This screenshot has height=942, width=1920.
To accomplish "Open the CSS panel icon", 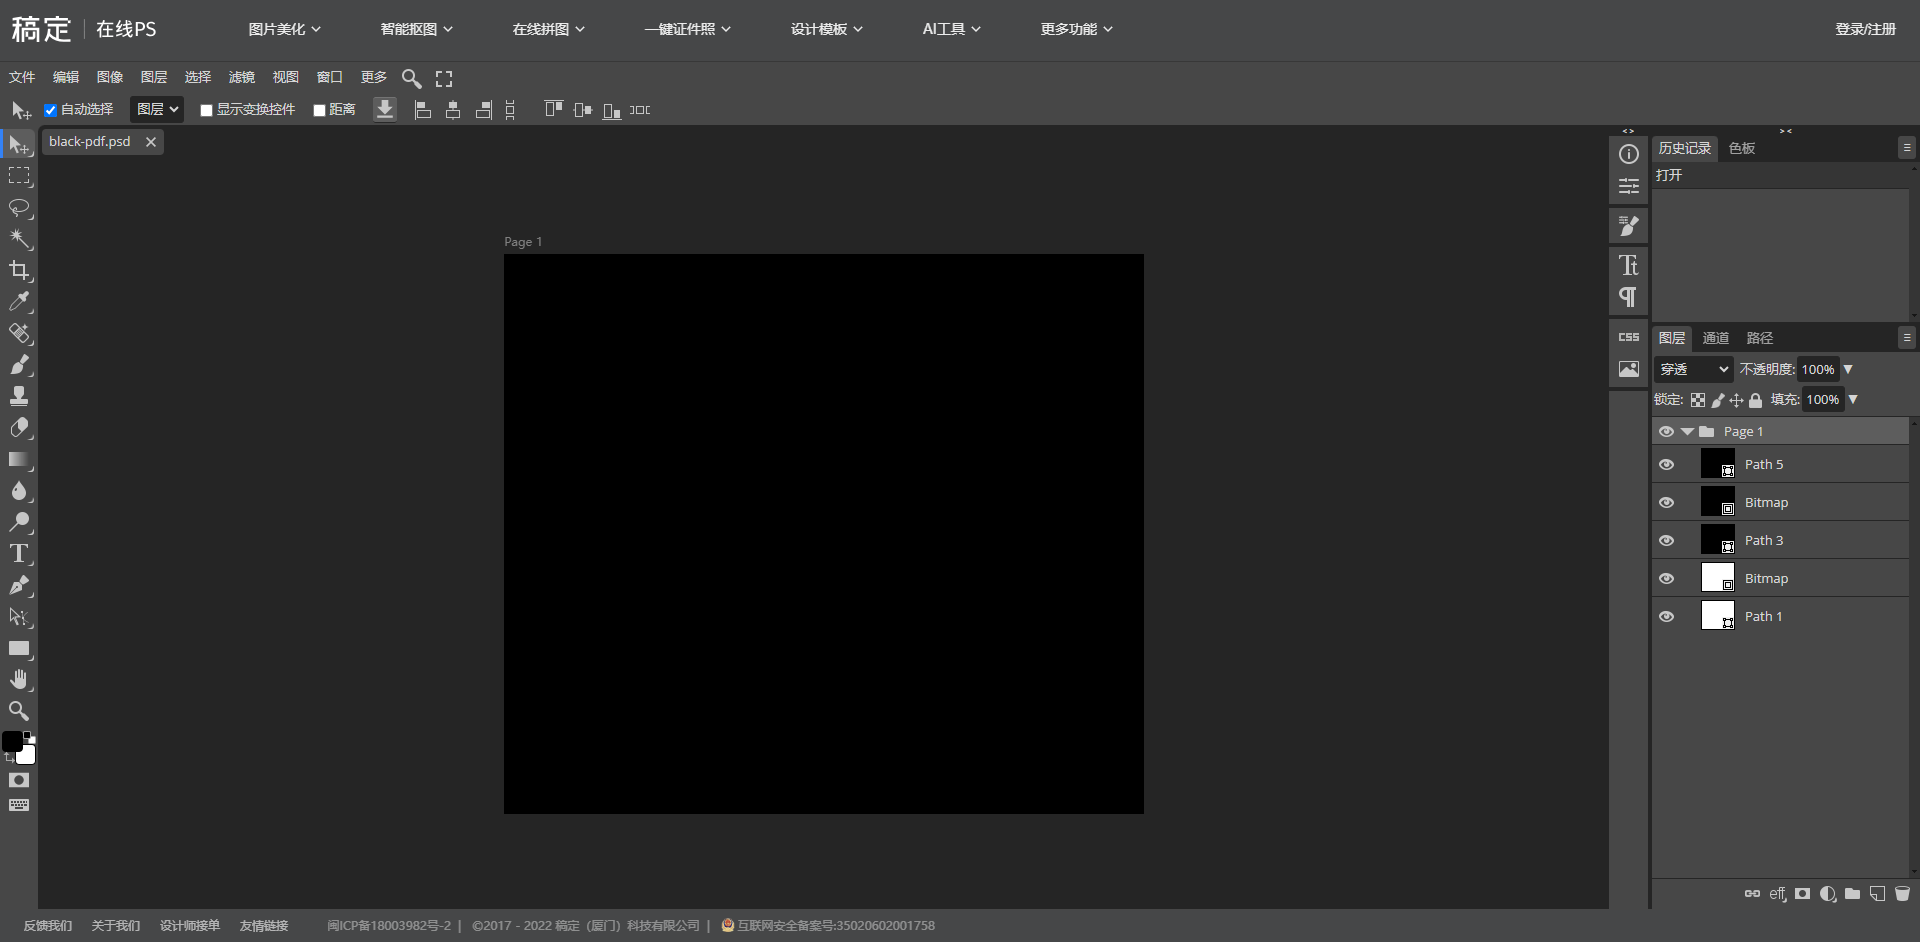I will [1629, 338].
